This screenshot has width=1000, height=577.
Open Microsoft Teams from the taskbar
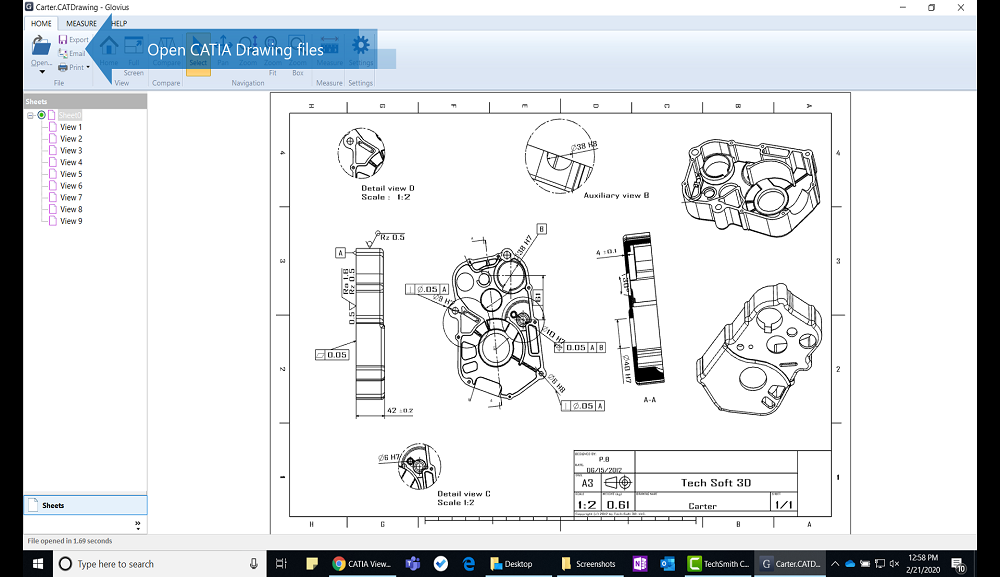coord(413,564)
